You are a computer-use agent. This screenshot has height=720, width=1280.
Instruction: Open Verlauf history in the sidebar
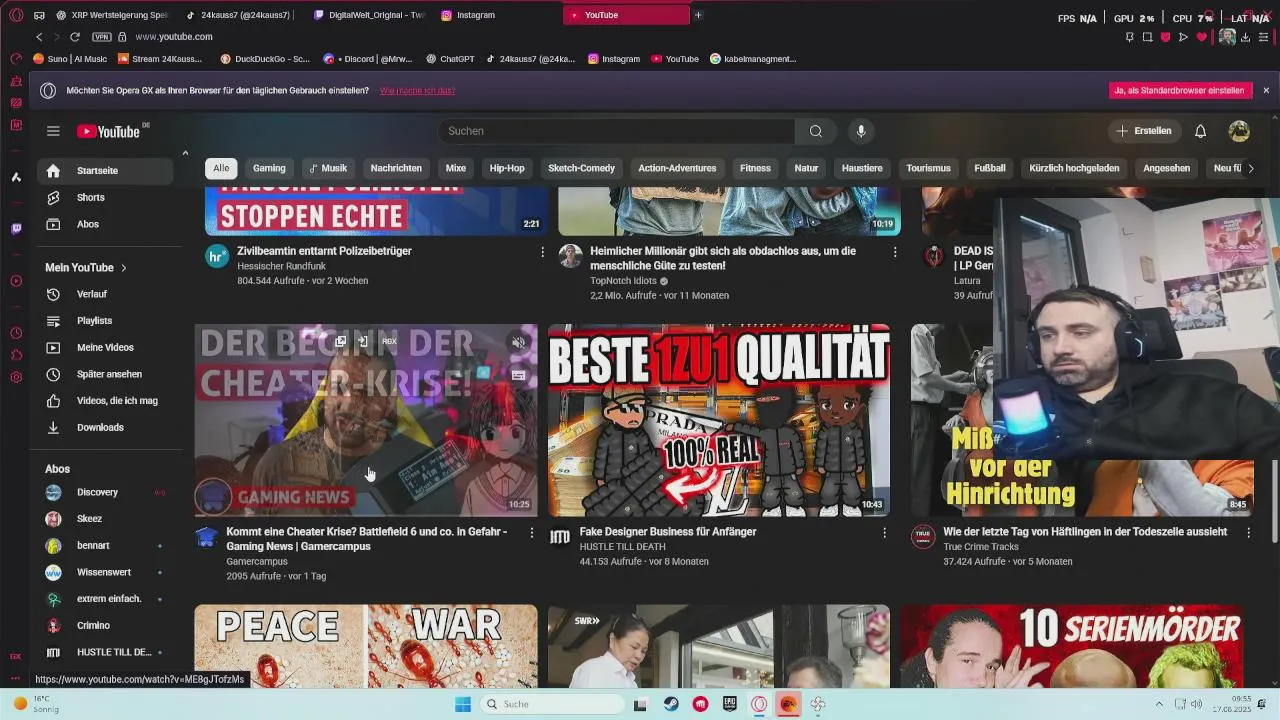point(105,294)
